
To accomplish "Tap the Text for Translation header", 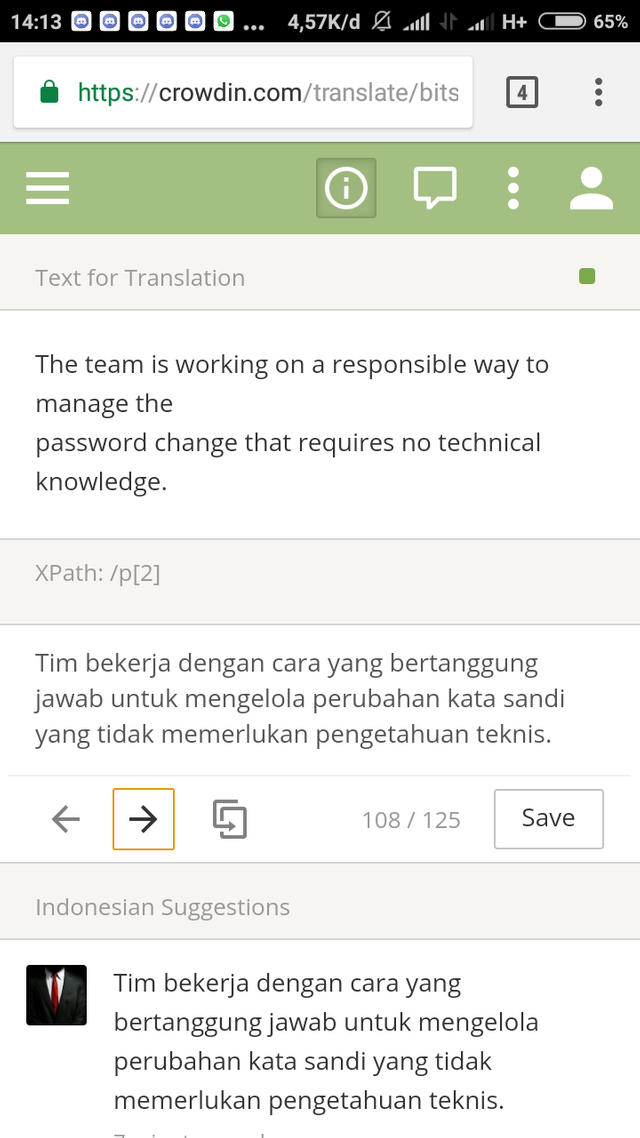I will [140, 278].
